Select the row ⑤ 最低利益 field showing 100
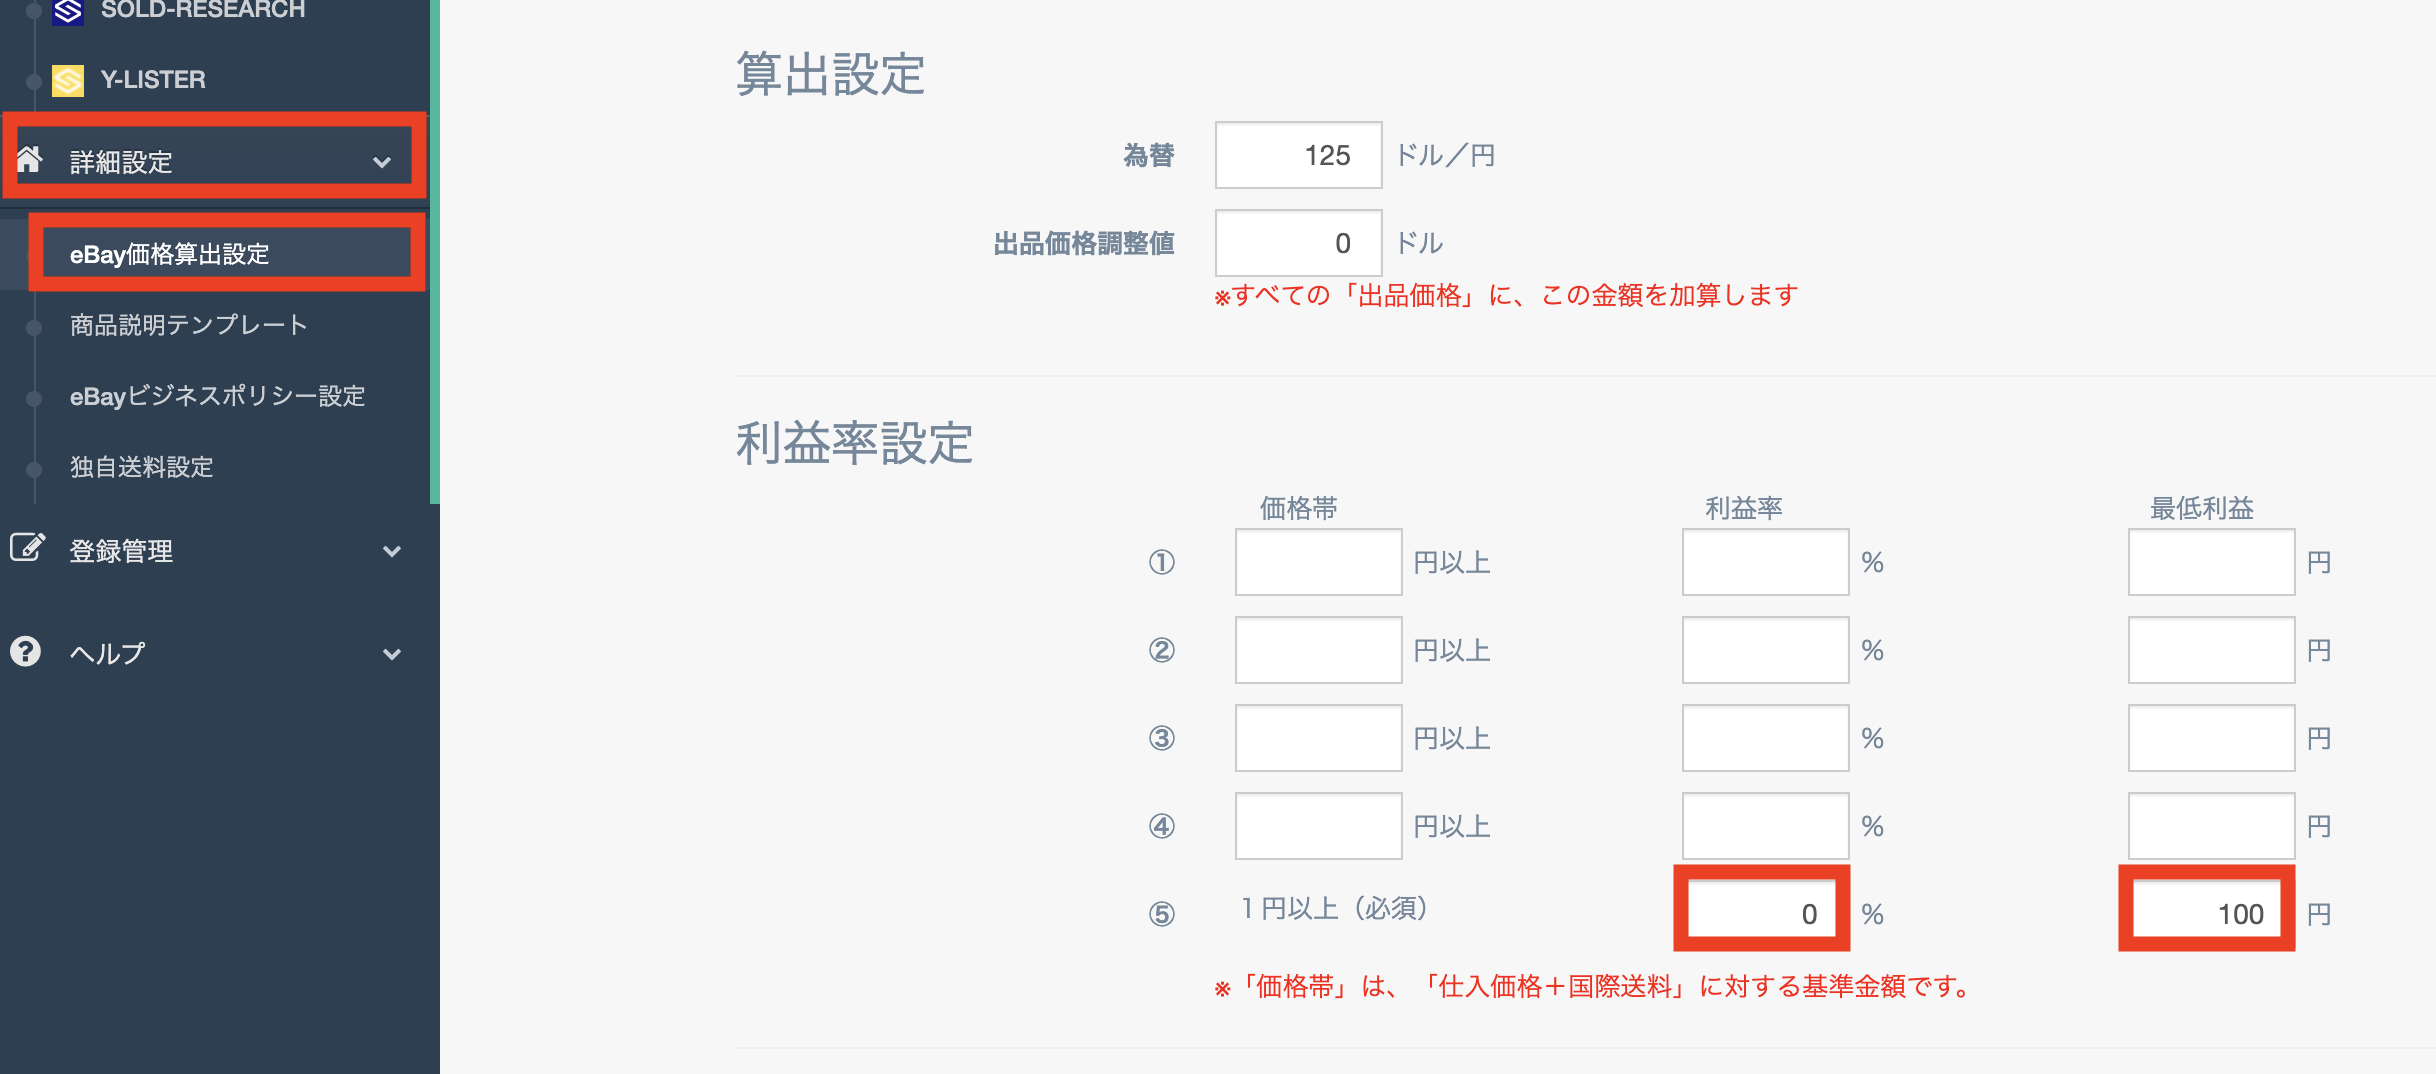The height and width of the screenshot is (1074, 2436). (x=2207, y=912)
